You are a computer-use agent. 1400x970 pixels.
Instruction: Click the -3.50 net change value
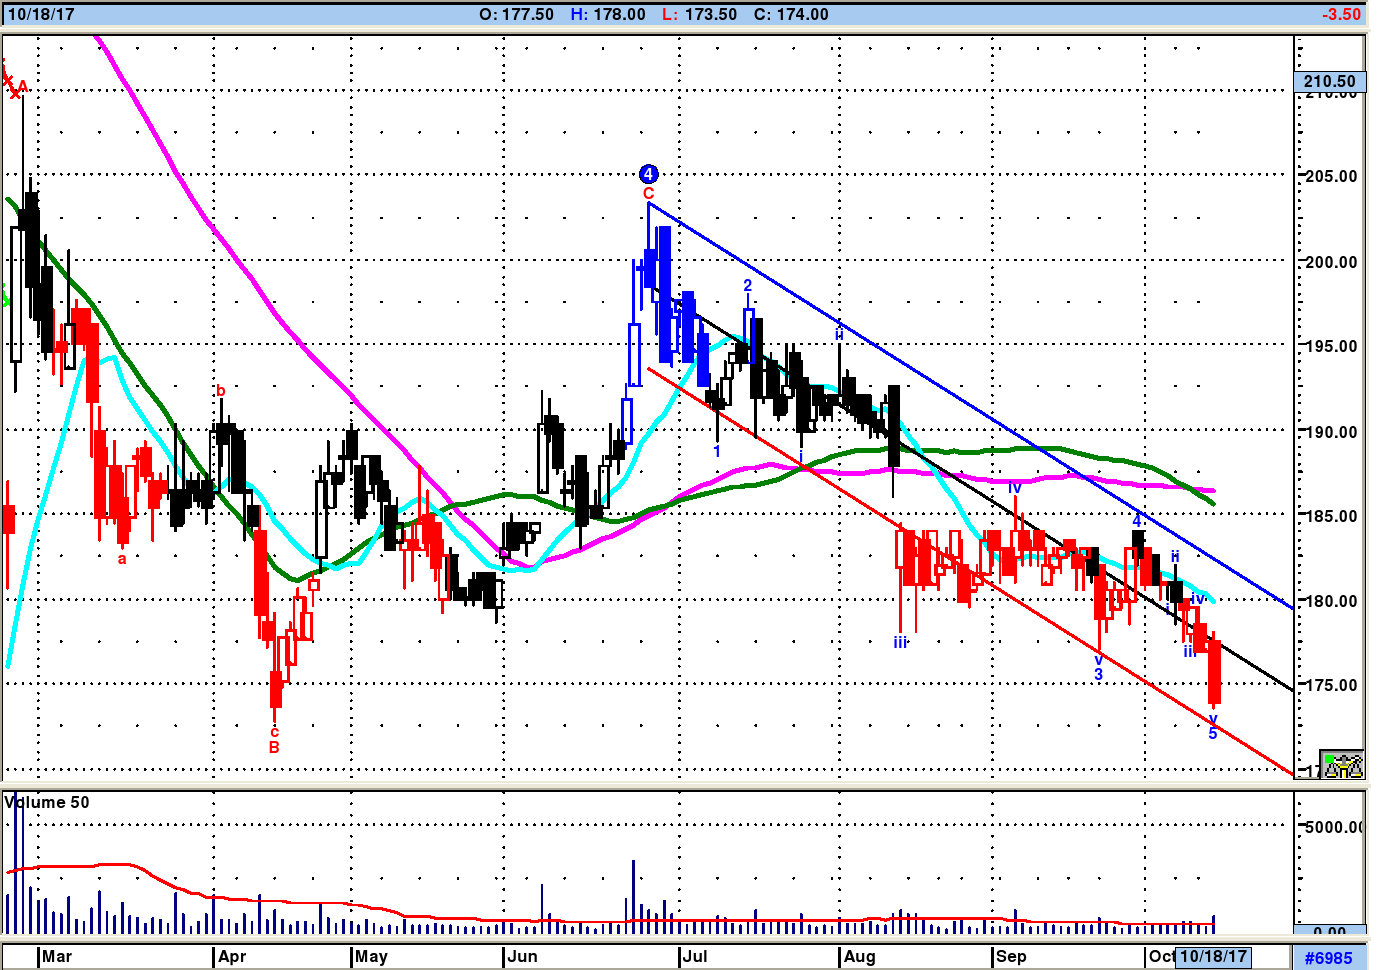1341,14
